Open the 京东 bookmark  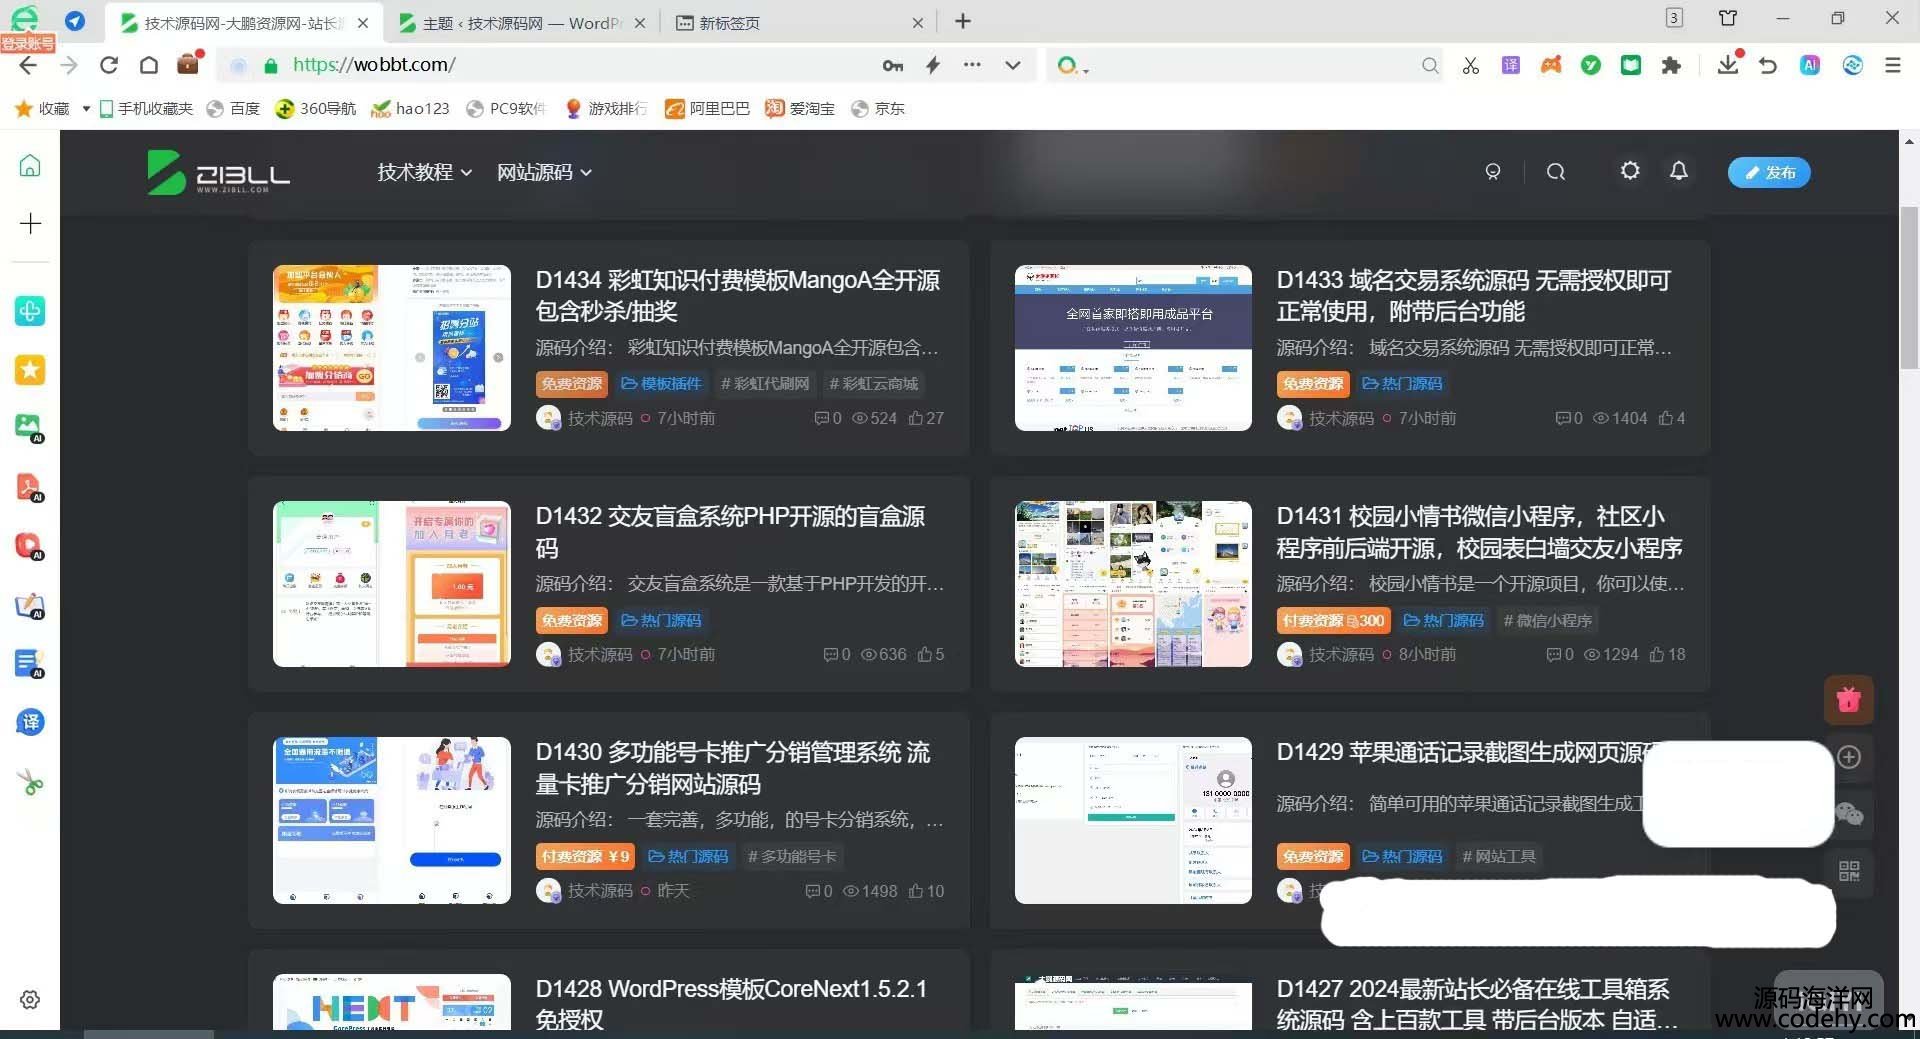[878, 108]
